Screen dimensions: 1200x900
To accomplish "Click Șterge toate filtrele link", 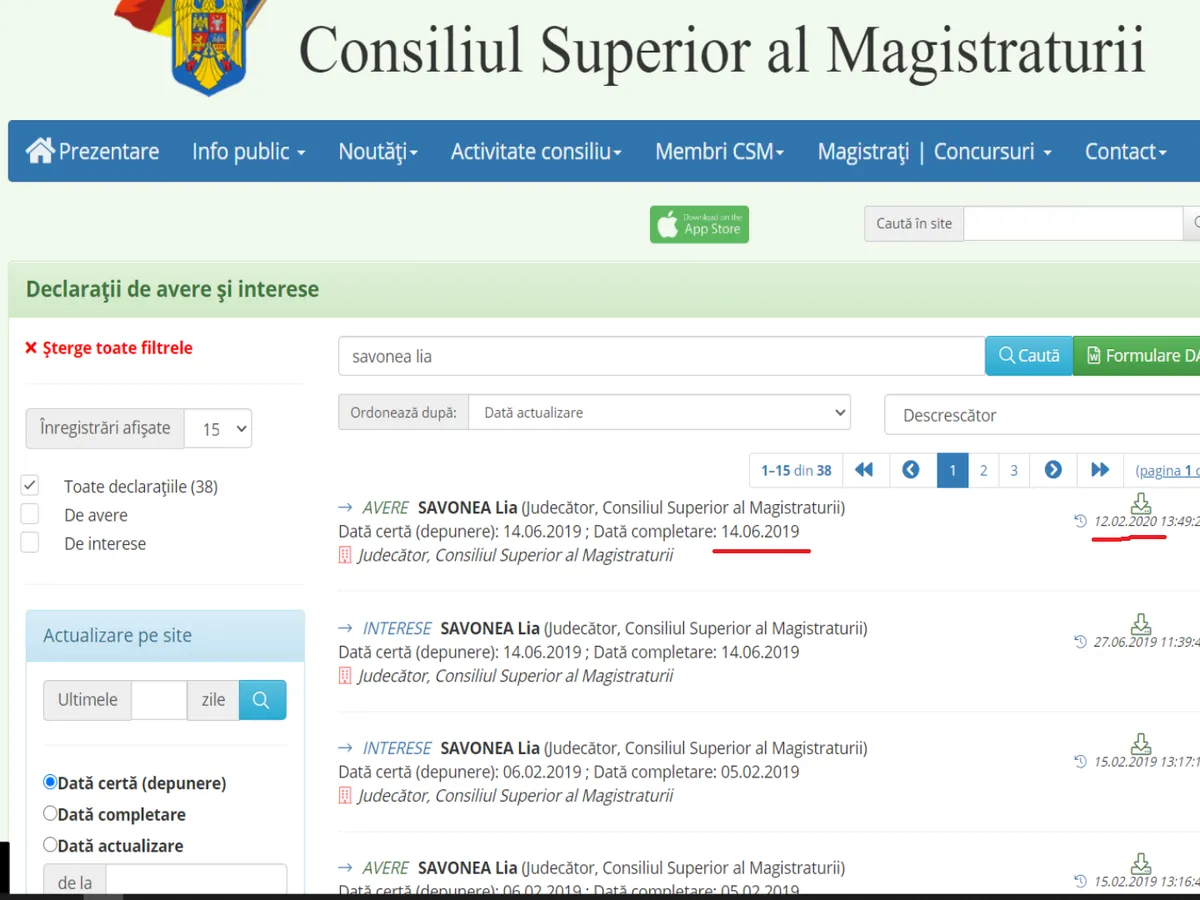I will 108,348.
